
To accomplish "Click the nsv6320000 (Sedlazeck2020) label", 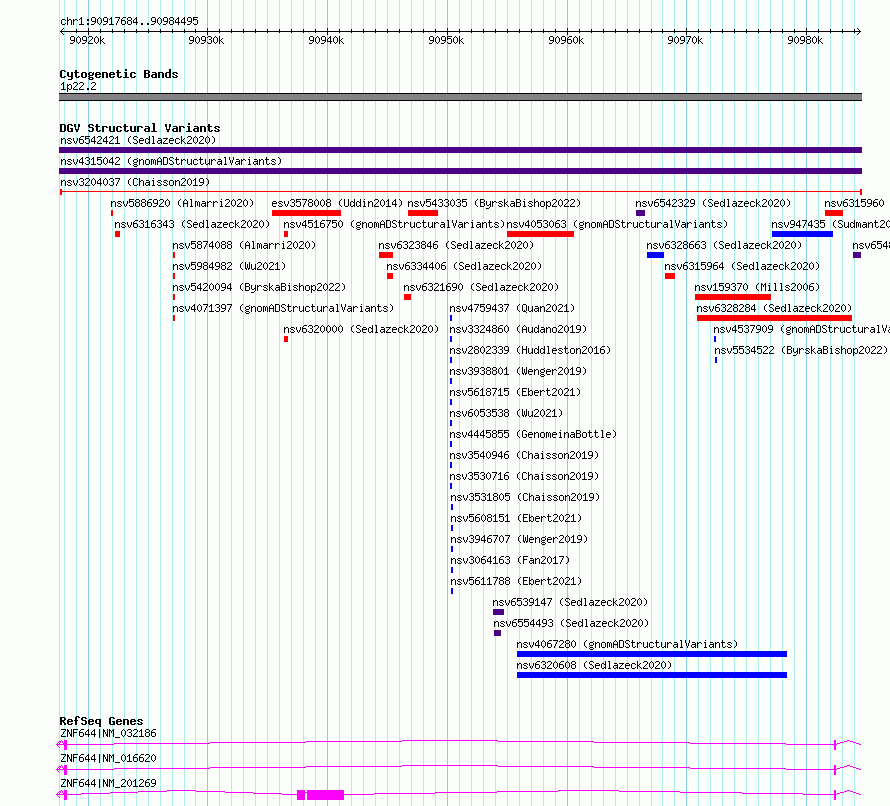I will point(361,329).
